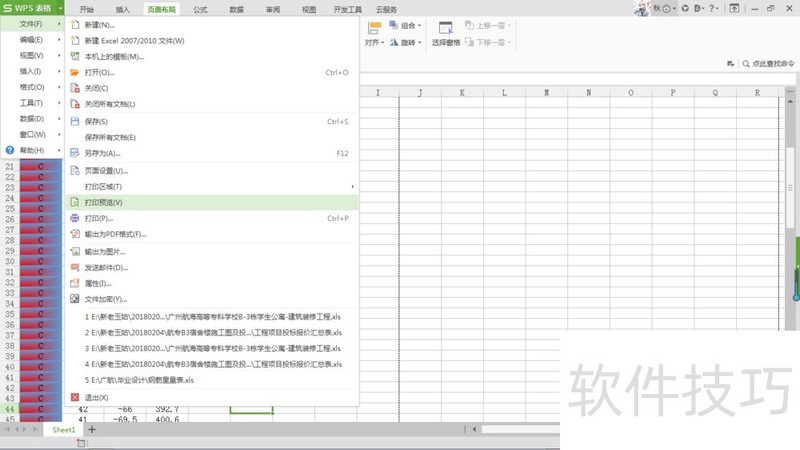The height and width of the screenshot is (450, 800).
Task: Click the New (新建) document icon
Action: (x=75, y=24)
